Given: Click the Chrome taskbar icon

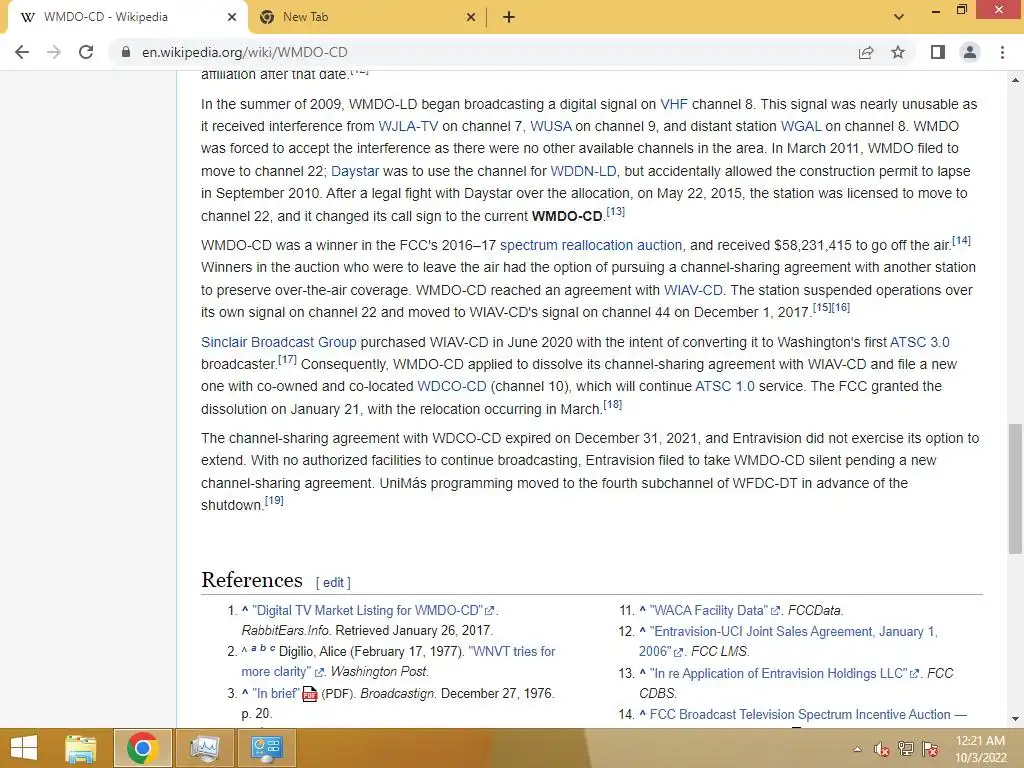Looking at the screenshot, I should pyautogui.click(x=142, y=748).
